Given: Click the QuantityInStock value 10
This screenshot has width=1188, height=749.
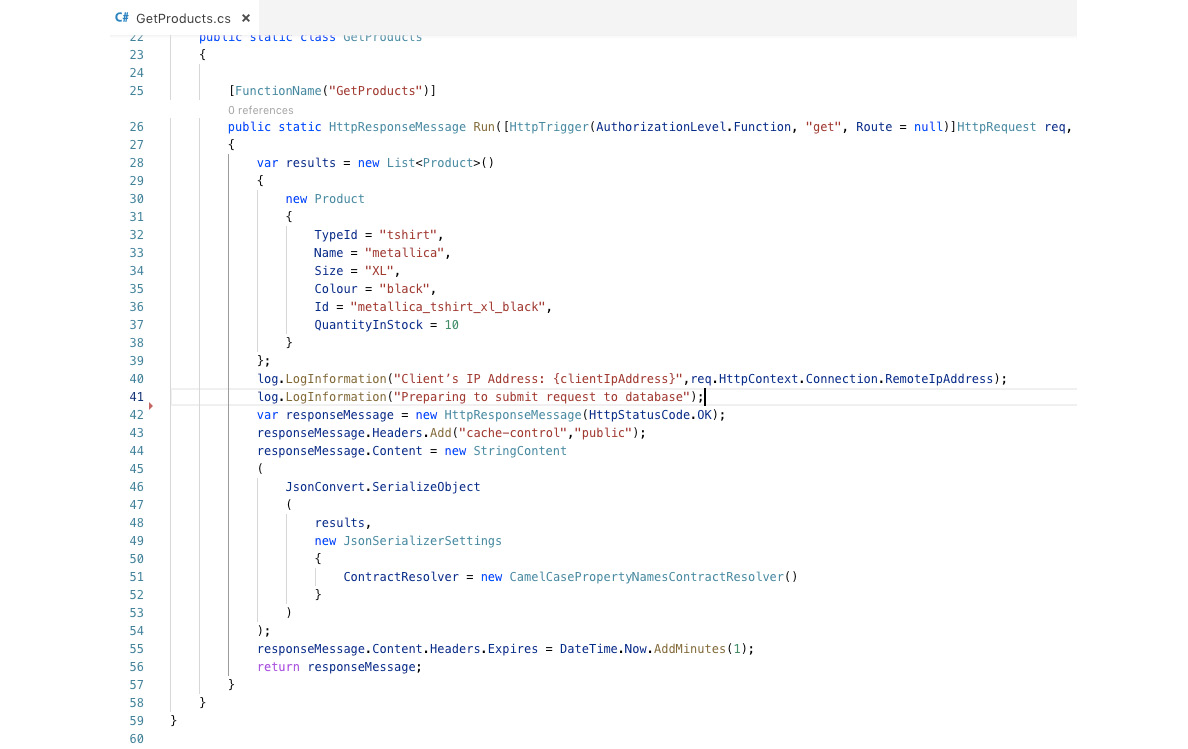Looking at the screenshot, I should coord(452,325).
